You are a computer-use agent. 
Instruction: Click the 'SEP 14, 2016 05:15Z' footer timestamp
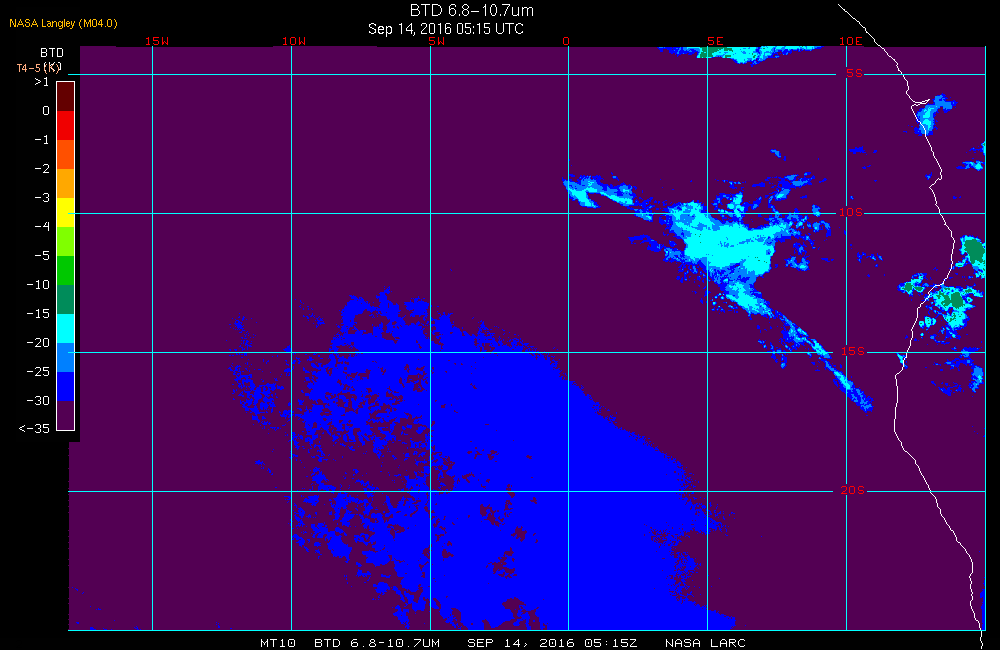(552, 643)
